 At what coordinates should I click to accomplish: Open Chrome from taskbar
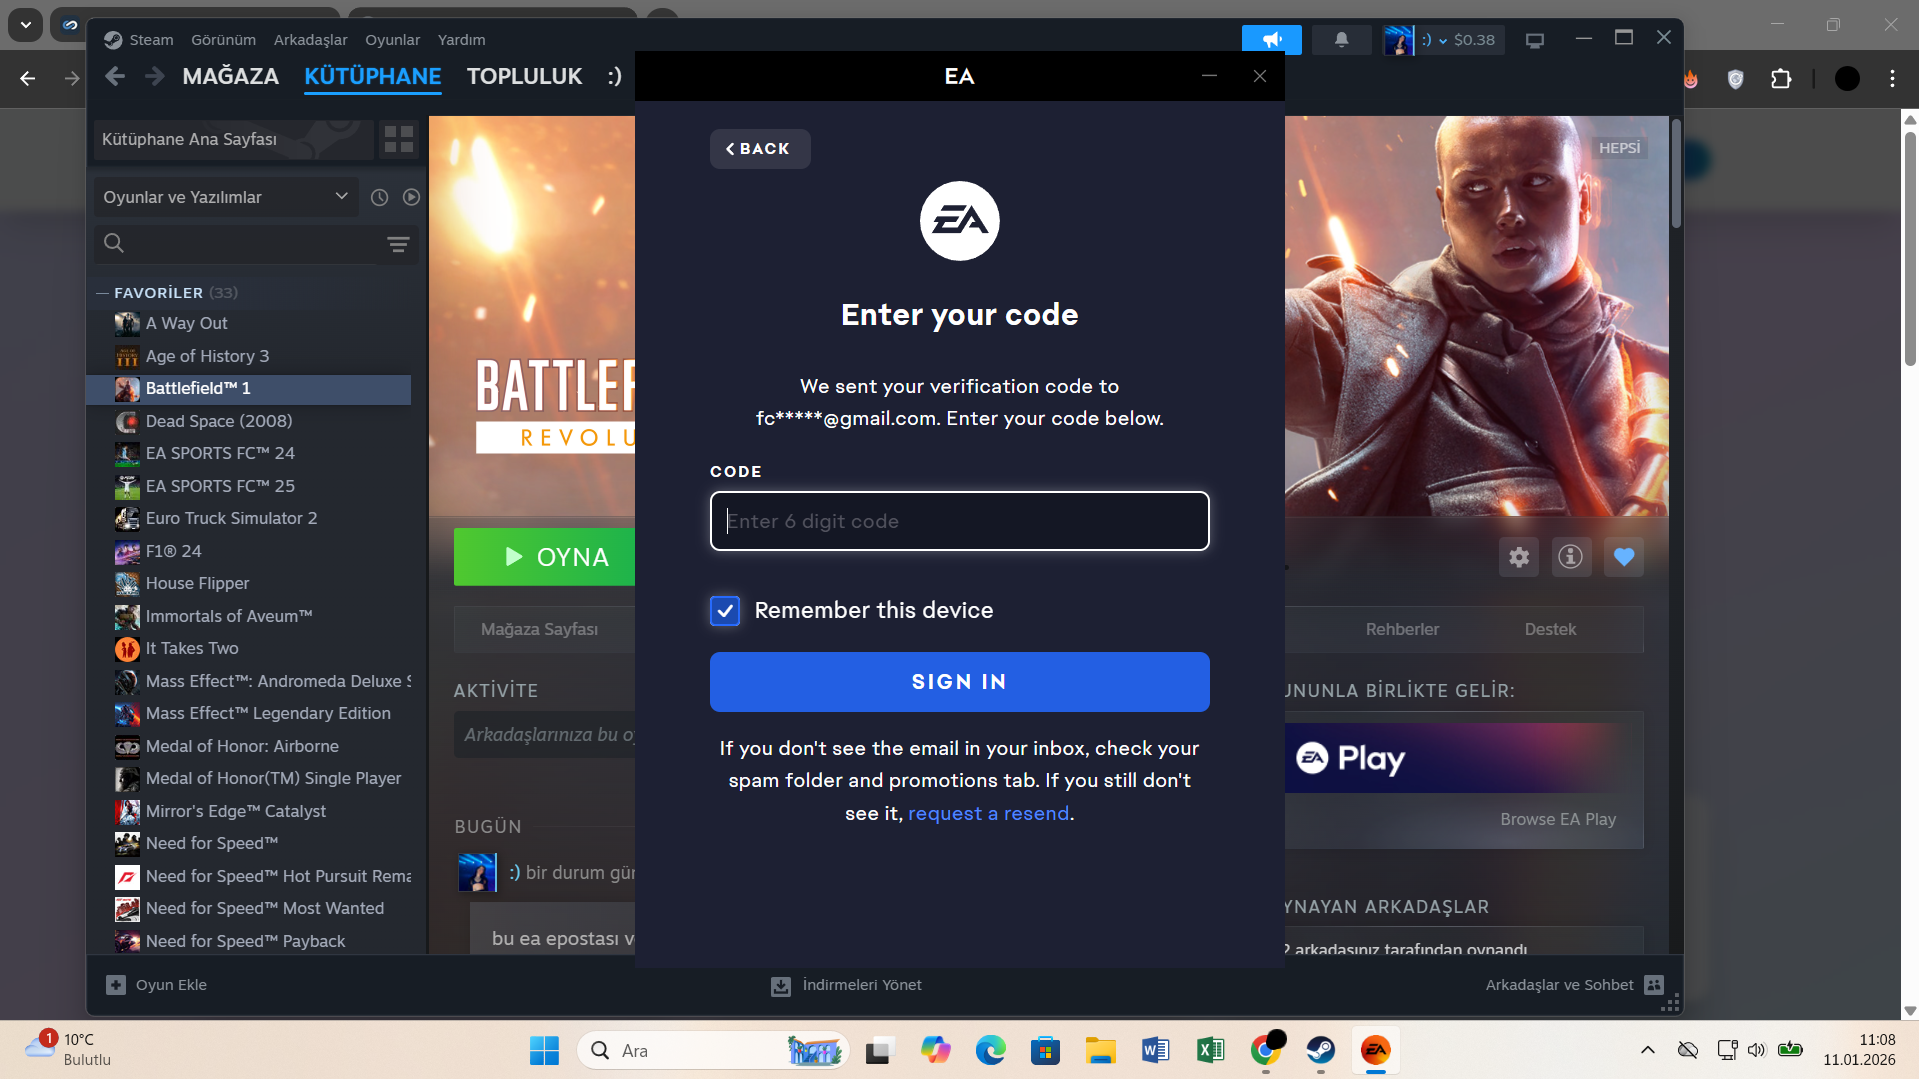tap(1266, 1051)
